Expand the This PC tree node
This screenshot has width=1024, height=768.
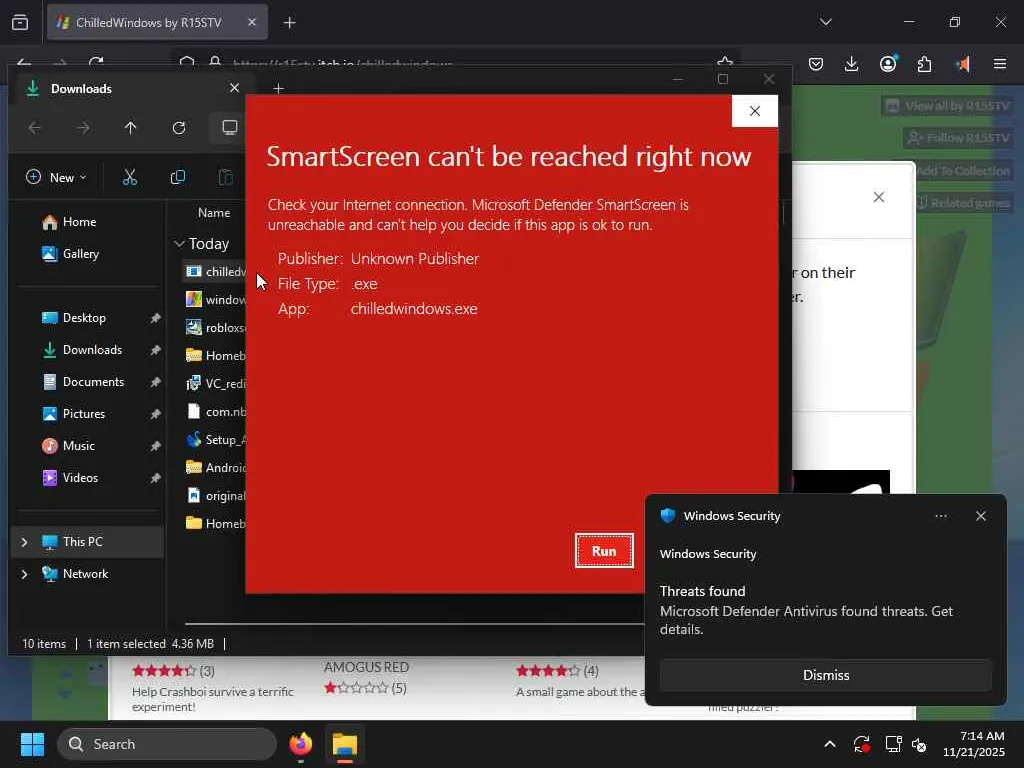click(24, 542)
